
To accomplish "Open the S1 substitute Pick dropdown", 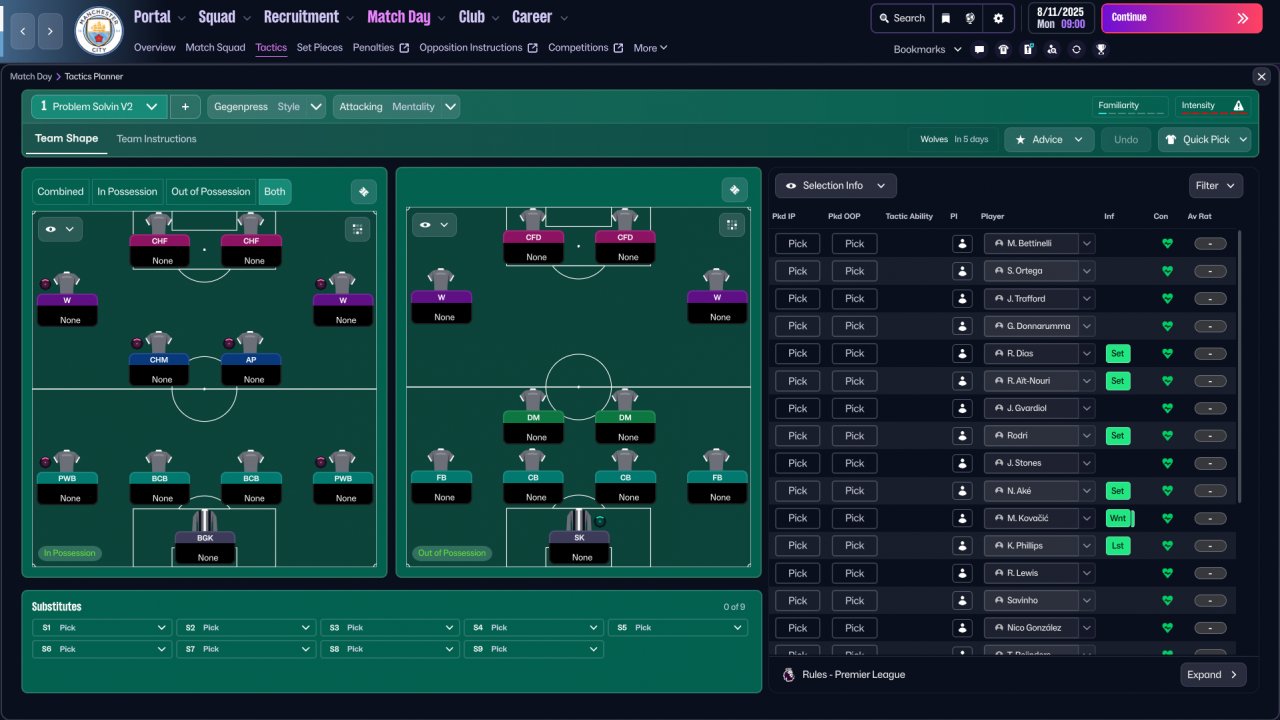I will point(103,628).
